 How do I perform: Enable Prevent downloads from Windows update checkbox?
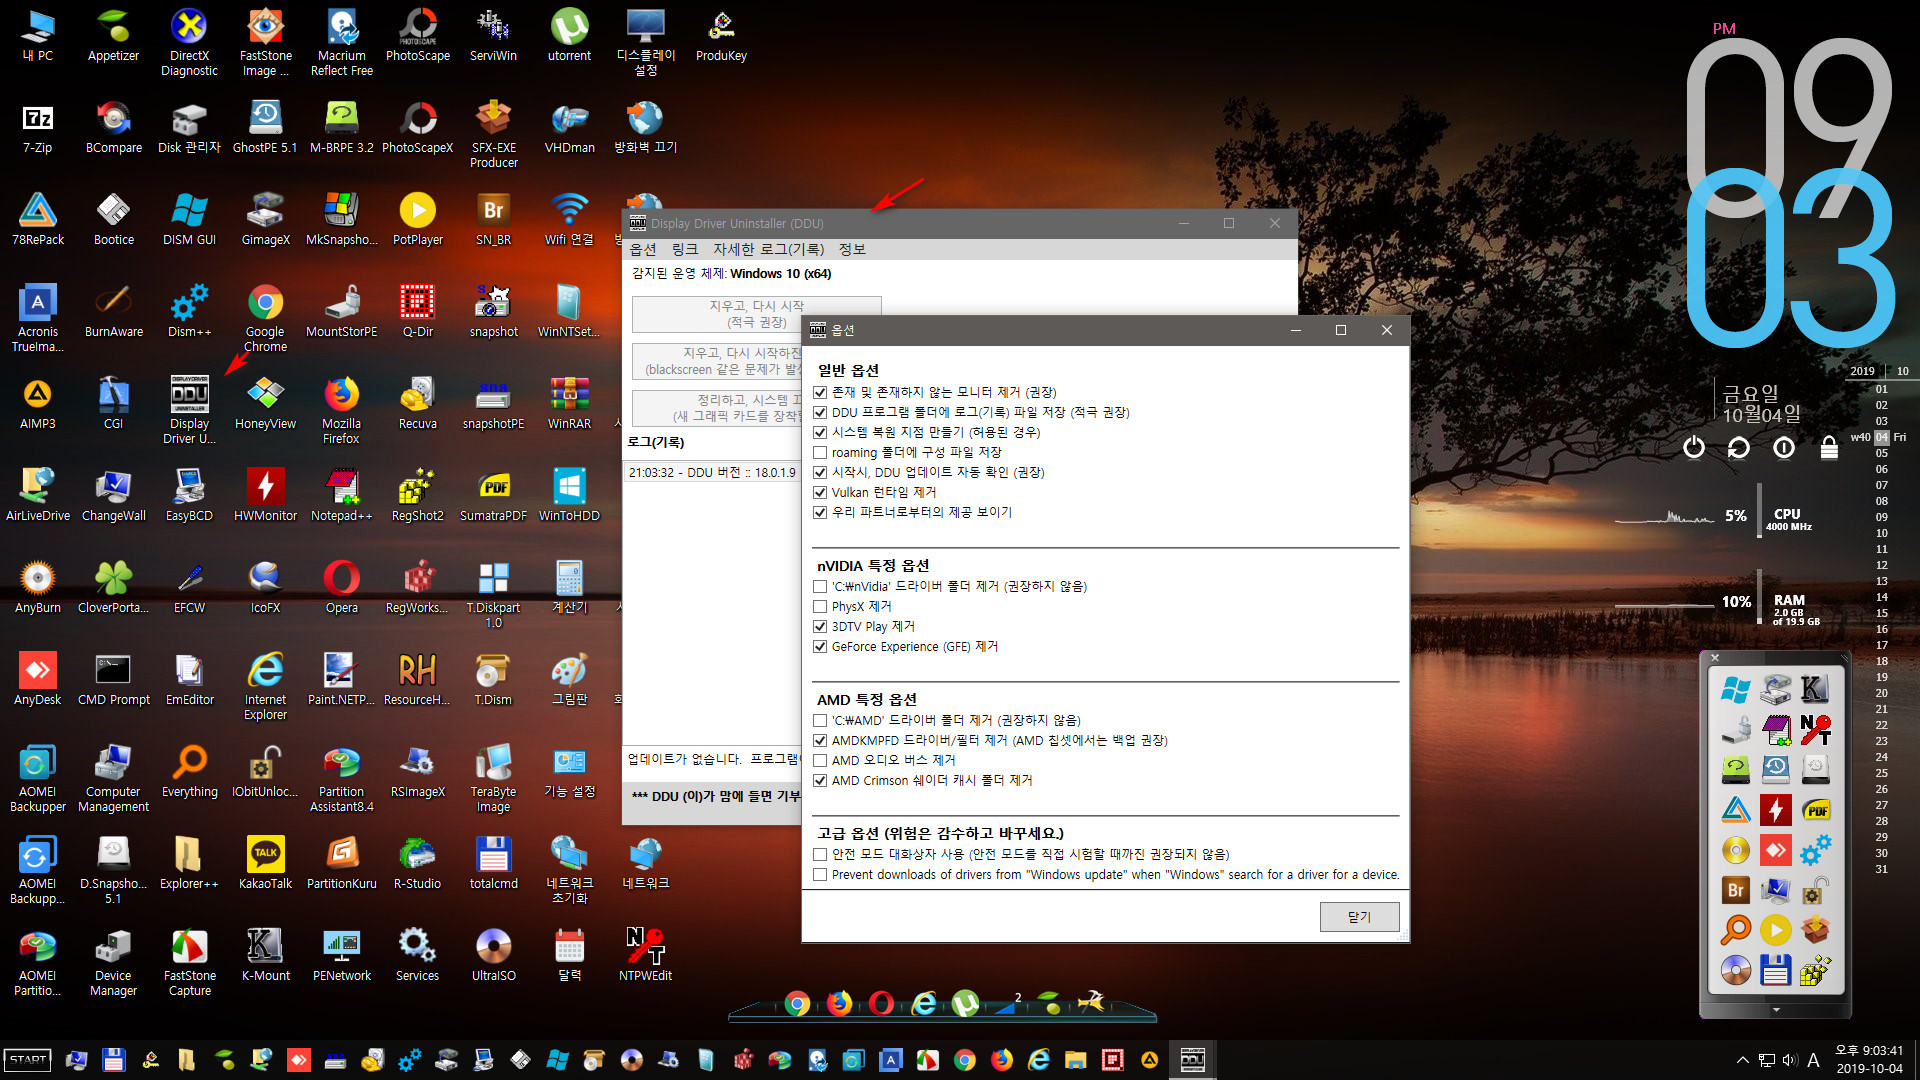tap(820, 874)
